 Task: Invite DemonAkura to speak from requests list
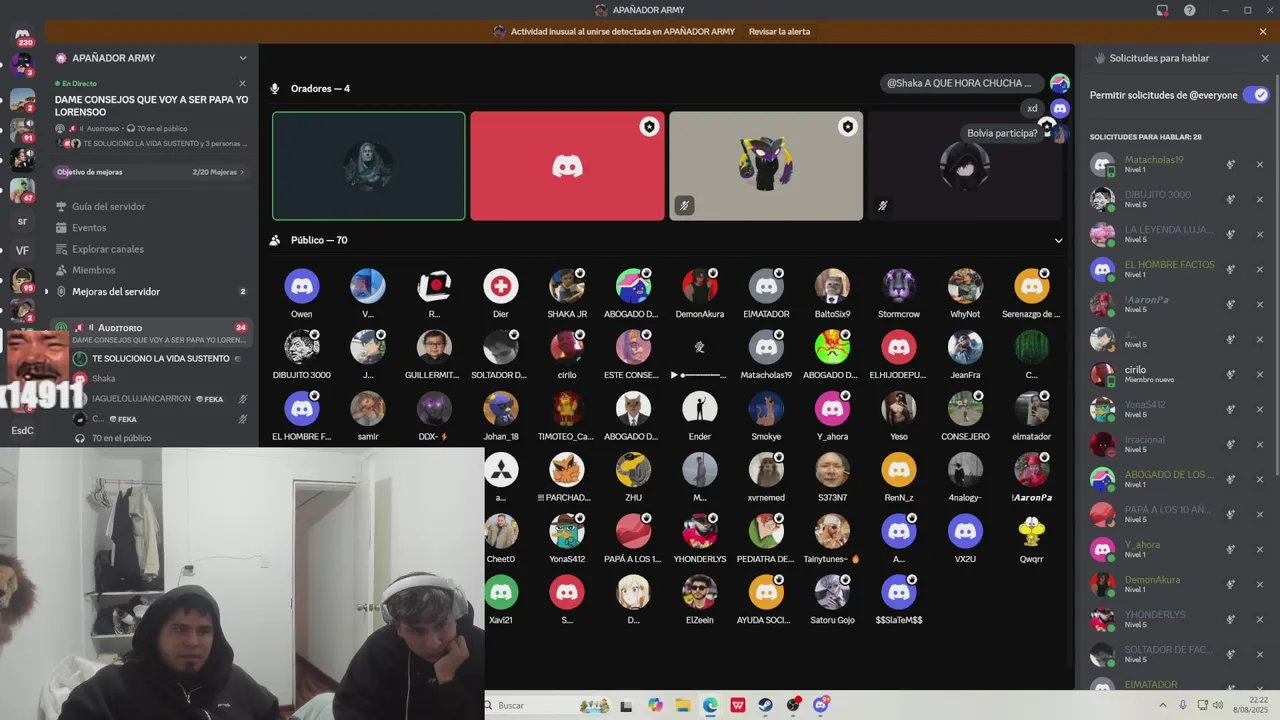pos(1231,584)
